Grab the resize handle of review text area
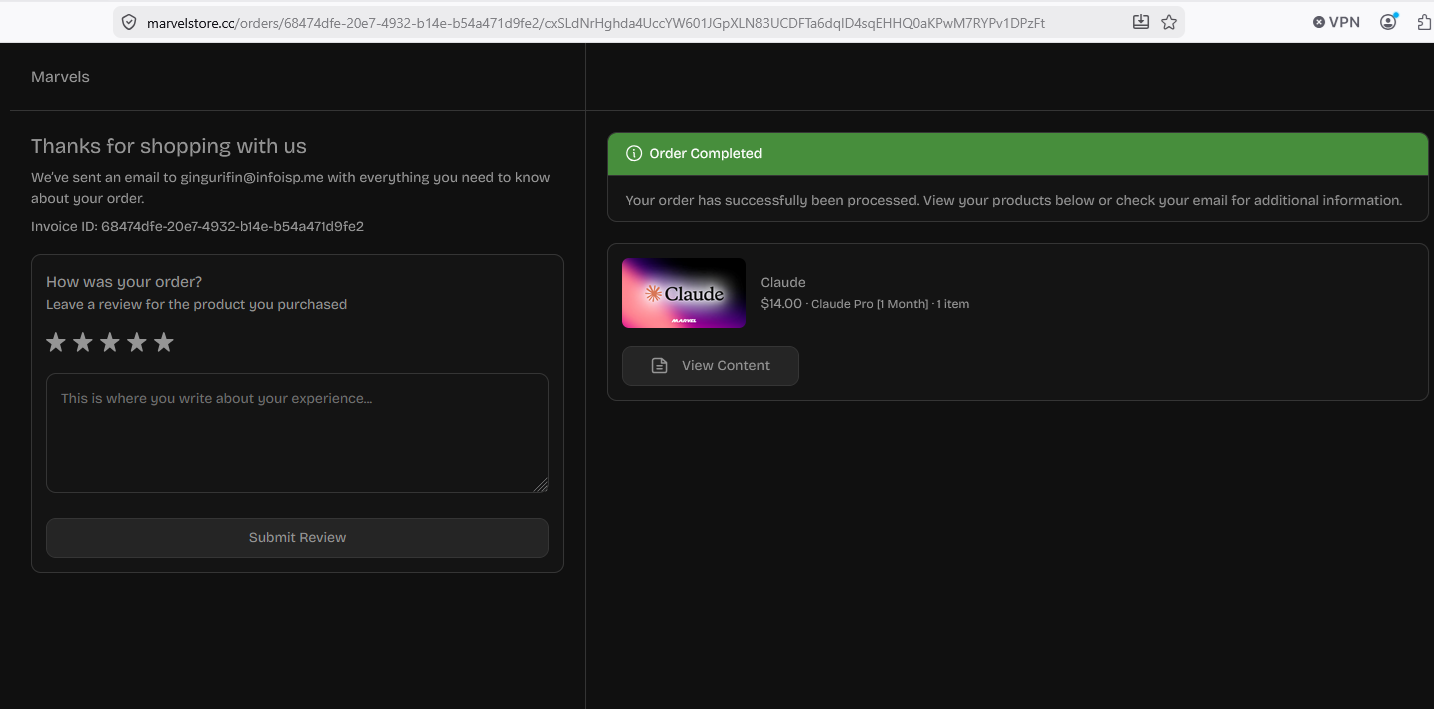 pyautogui.click(x=541, y=485)
